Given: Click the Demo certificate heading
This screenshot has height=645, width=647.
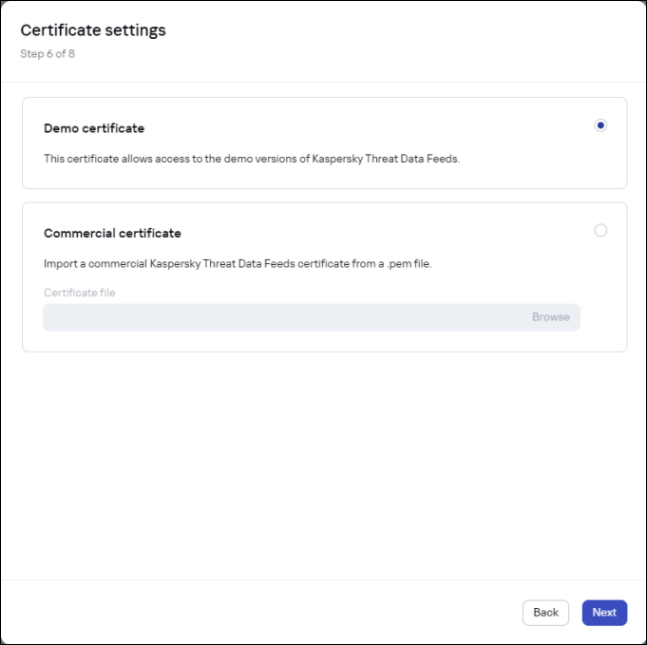Looking at the screenshot, I should click(94, 128).
